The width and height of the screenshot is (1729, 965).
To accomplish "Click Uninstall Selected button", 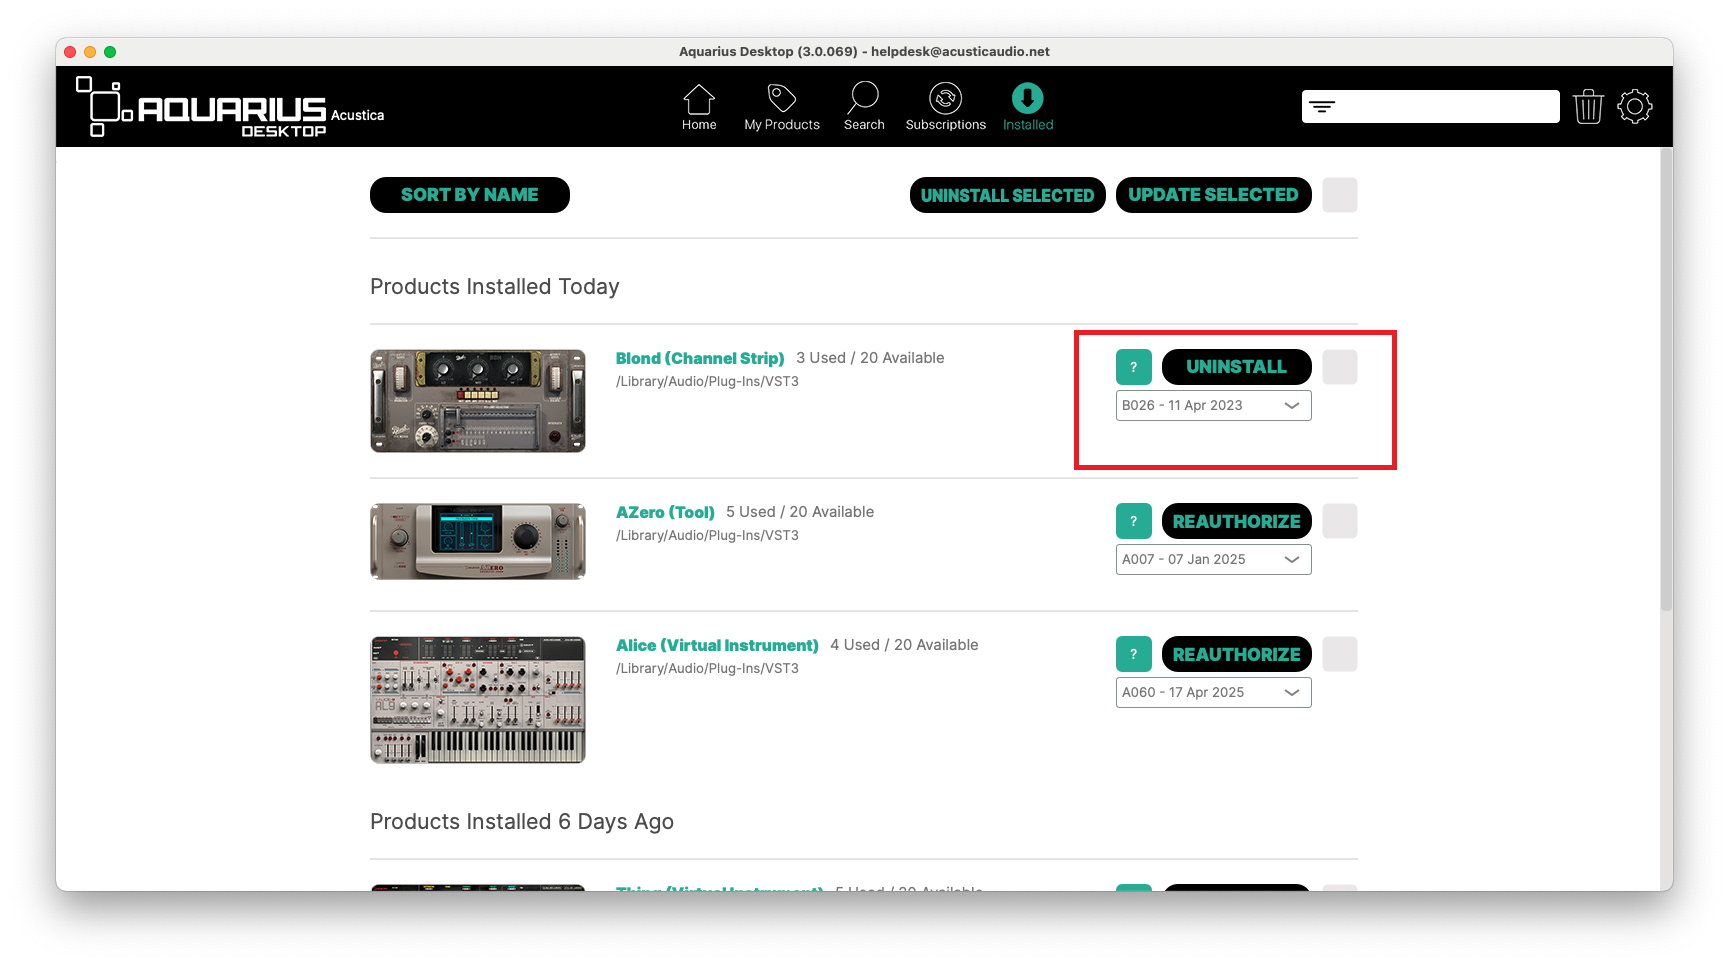I will [x=1007, y=195].
